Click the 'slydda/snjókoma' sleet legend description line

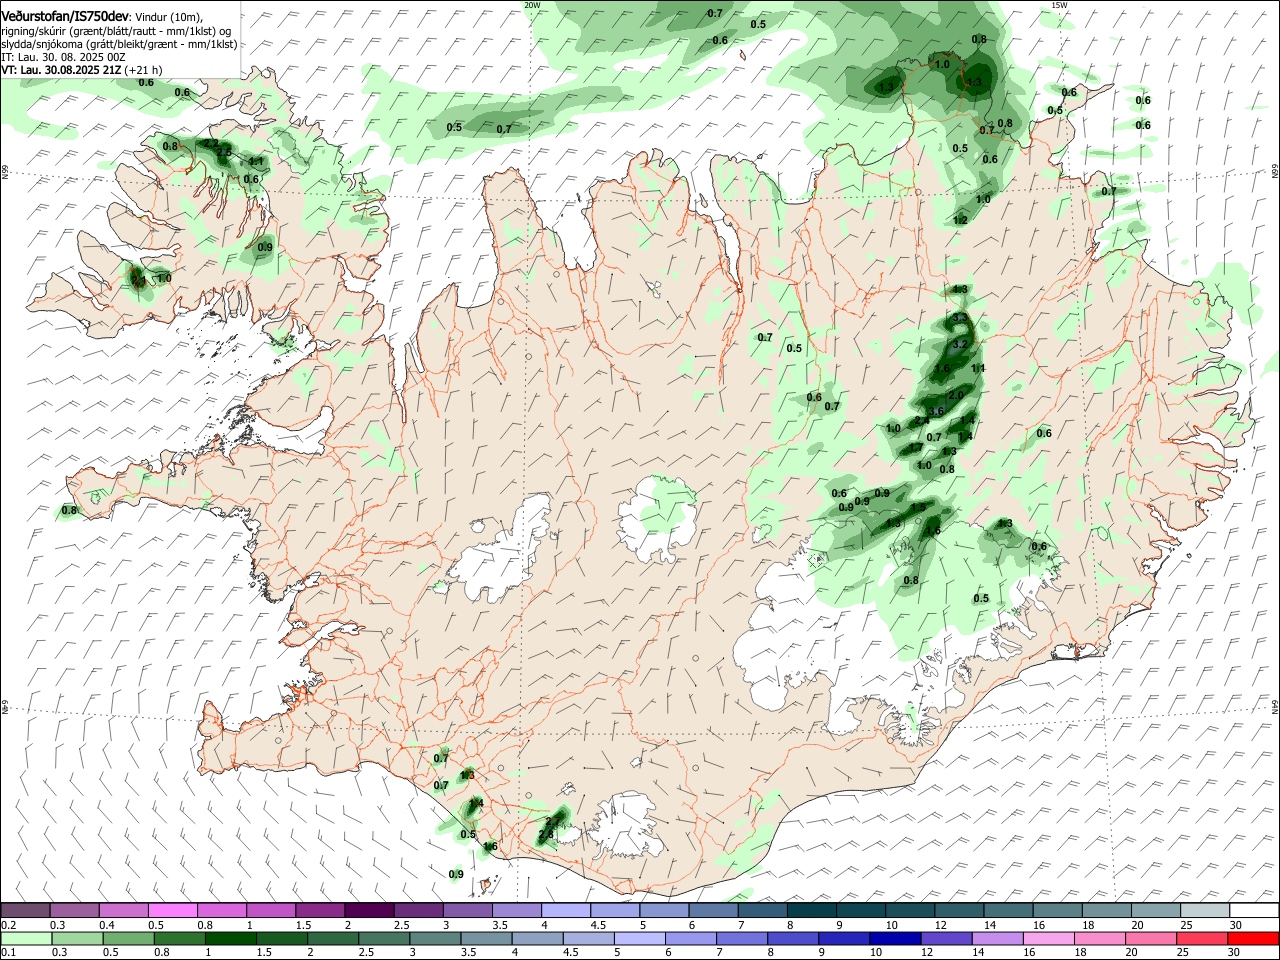119,44
